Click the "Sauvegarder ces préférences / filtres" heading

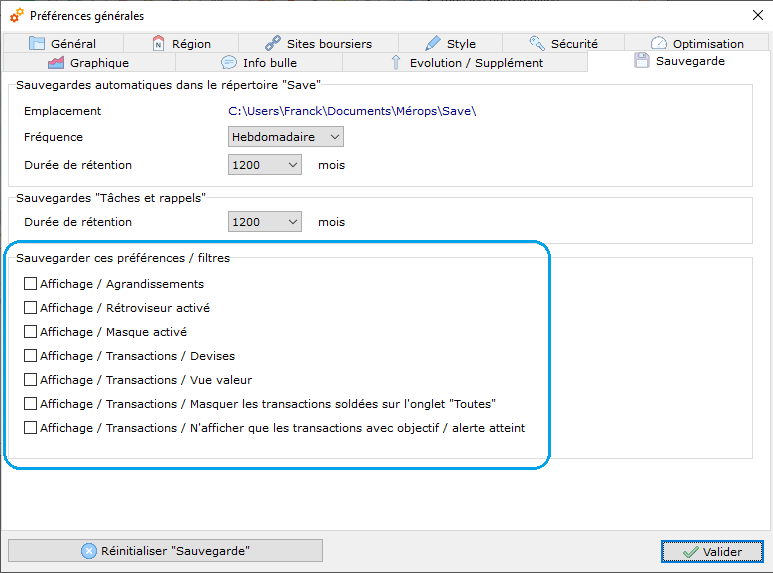tap(123, 258)
